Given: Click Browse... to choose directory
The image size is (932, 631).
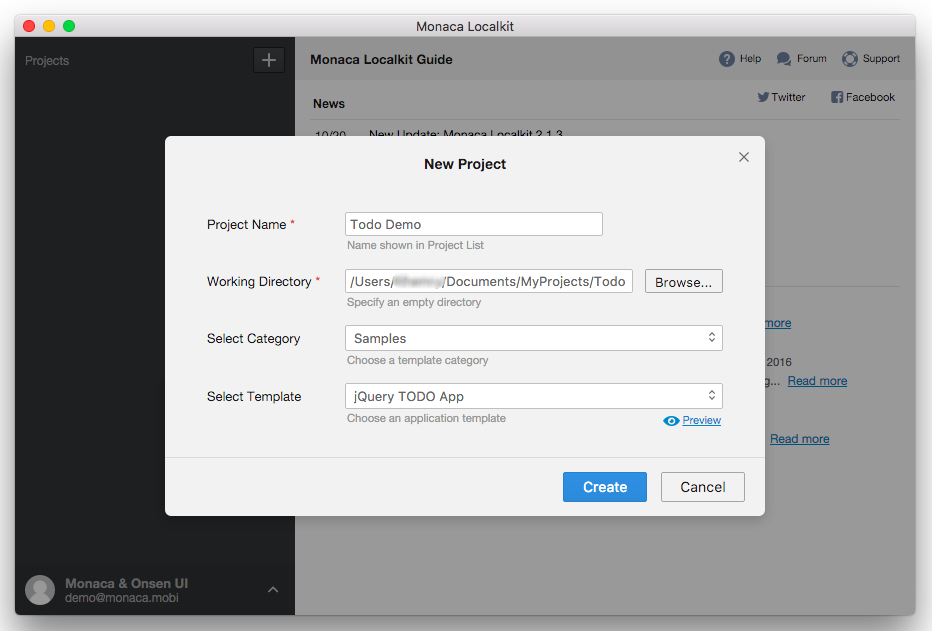Looking at the screenshot, I should pos(683,282).
